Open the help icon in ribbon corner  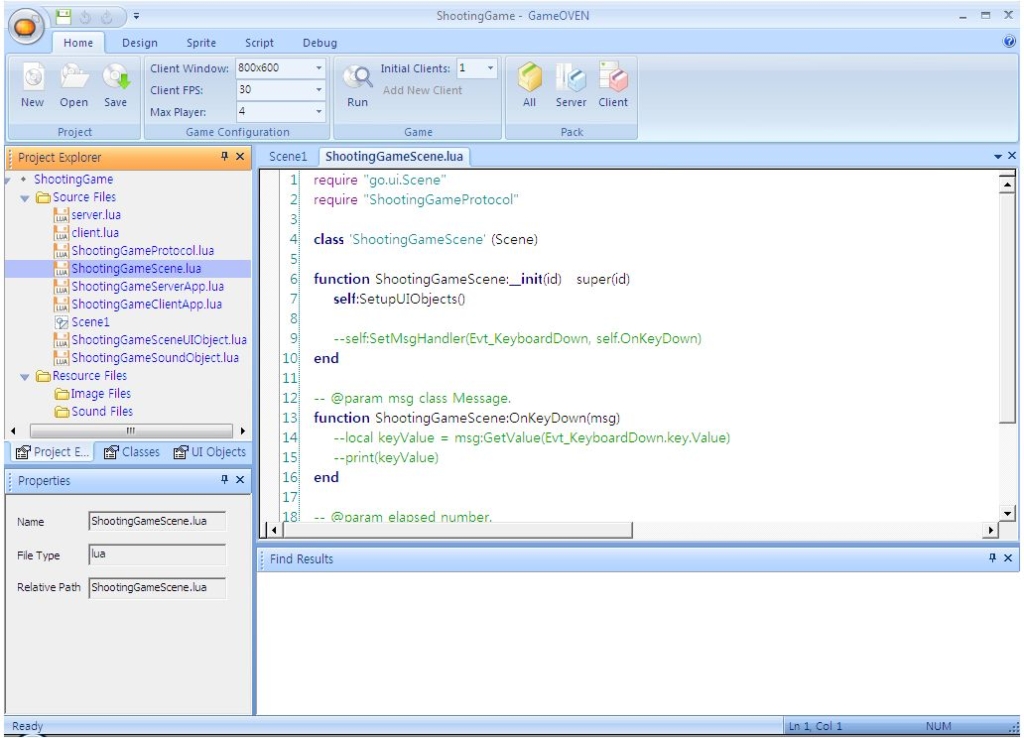1009,42
